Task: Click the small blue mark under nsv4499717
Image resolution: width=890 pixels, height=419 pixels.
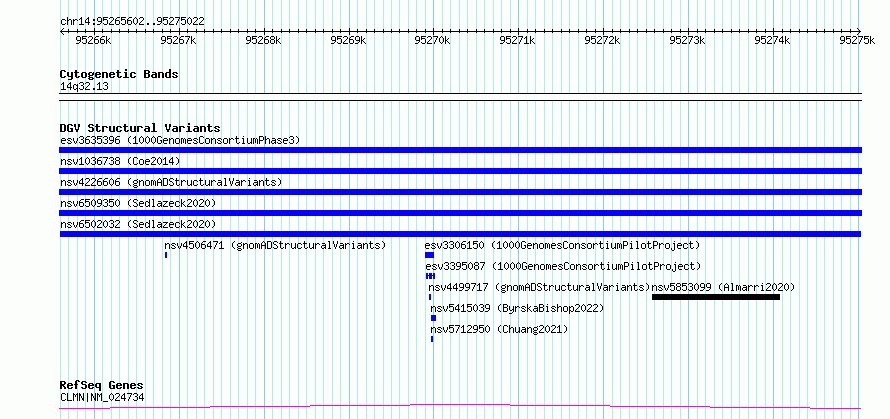Action: coord(430,297)
